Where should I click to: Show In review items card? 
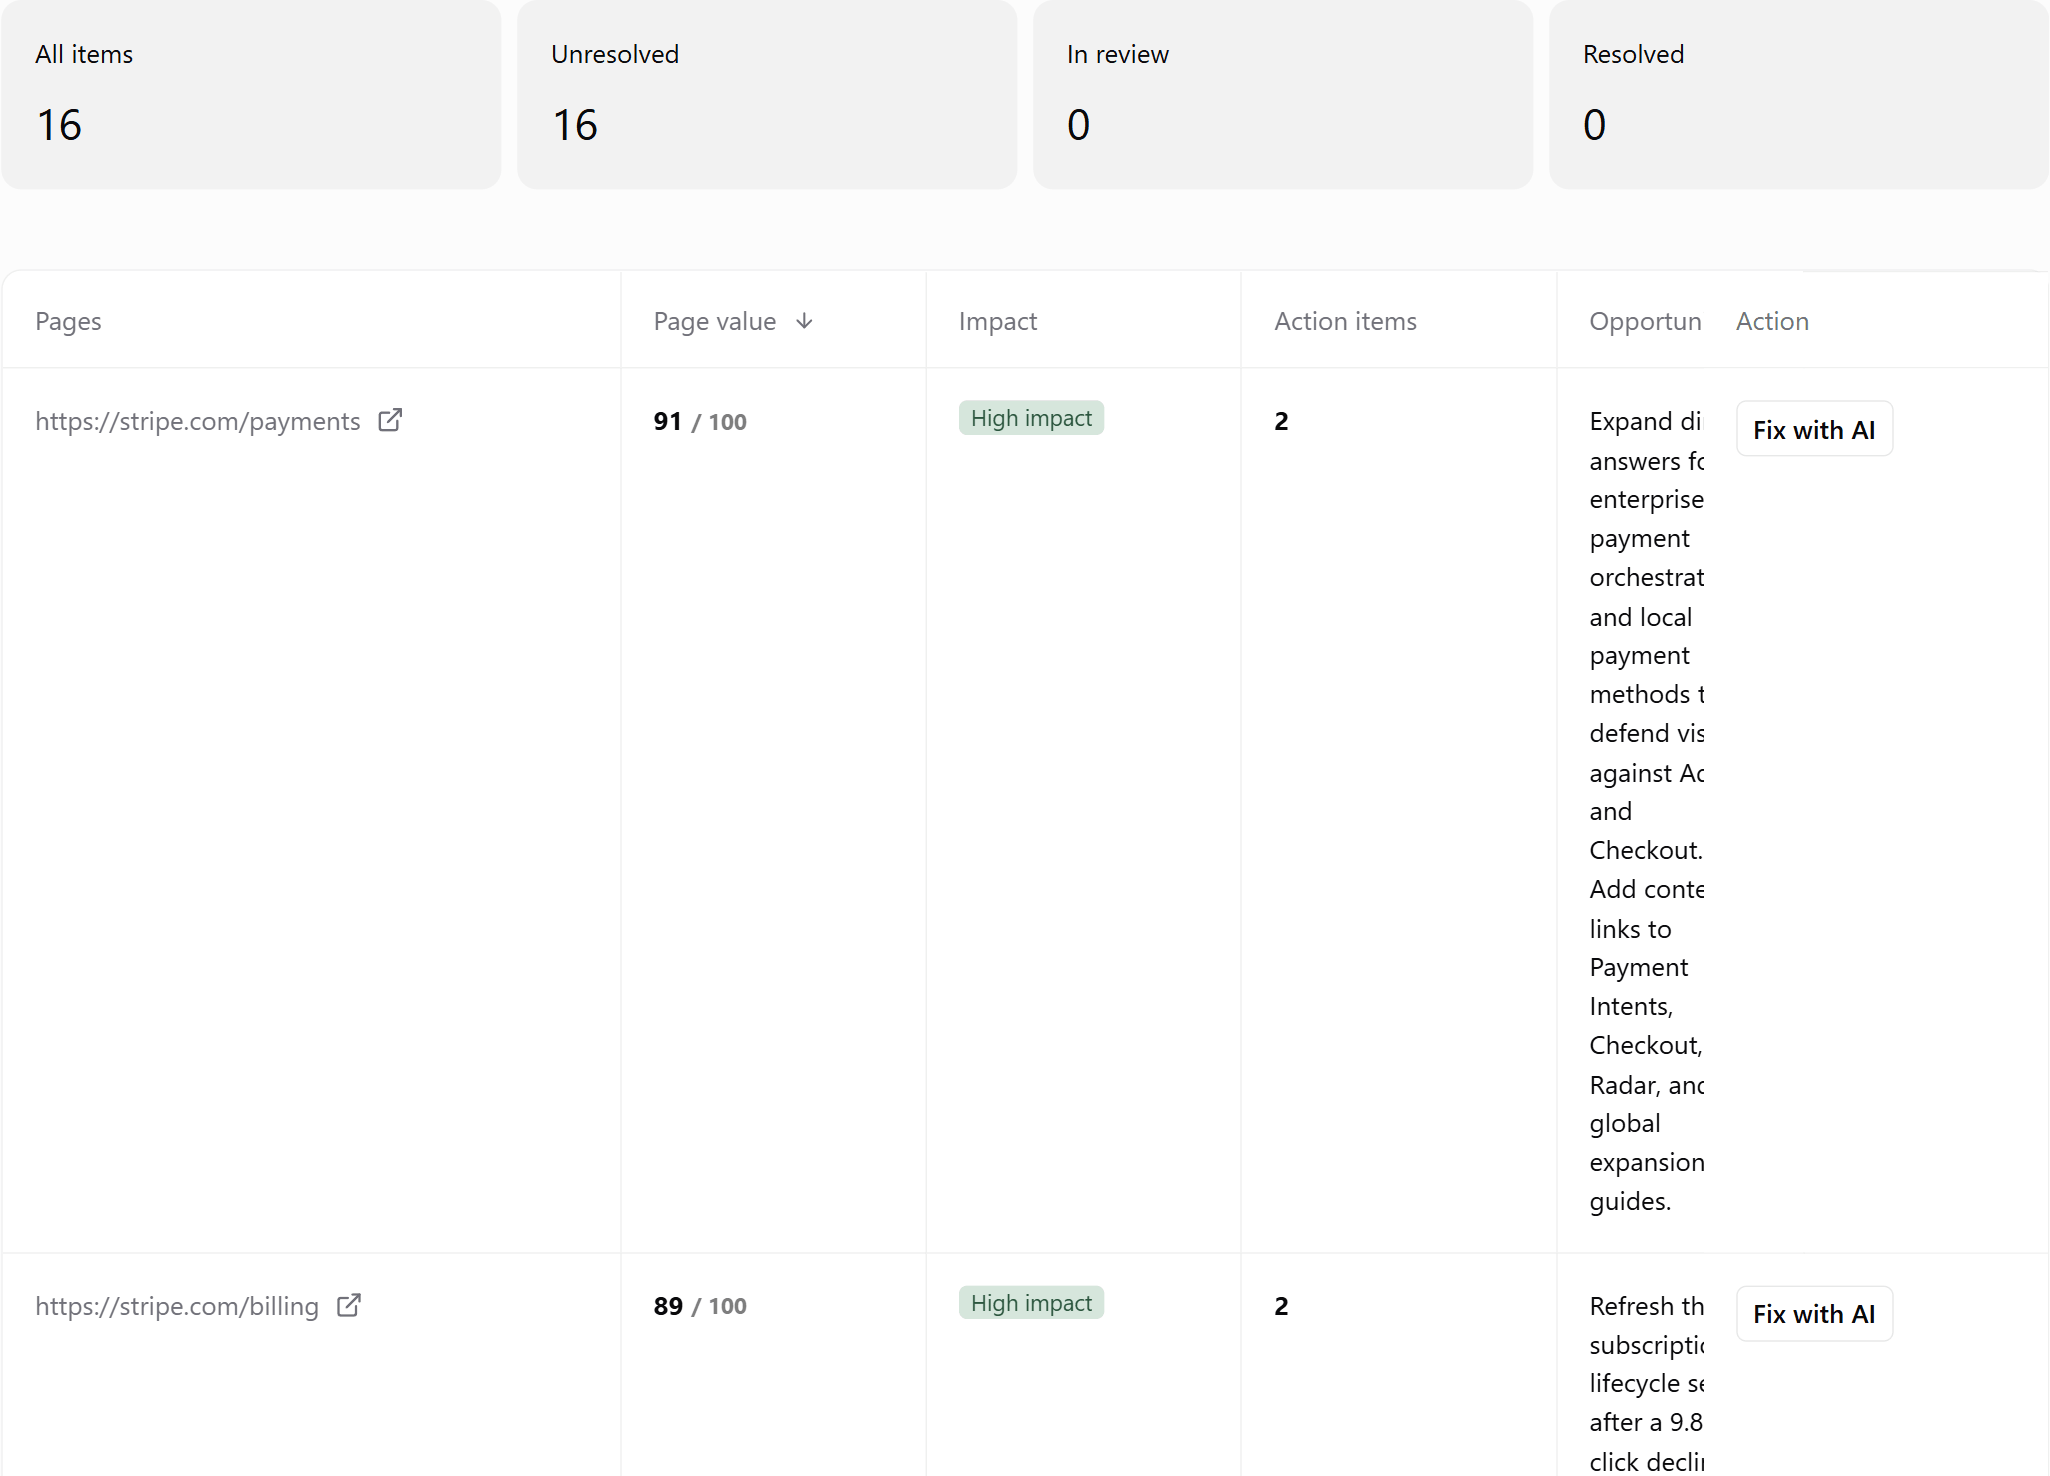click(1283, 95)
